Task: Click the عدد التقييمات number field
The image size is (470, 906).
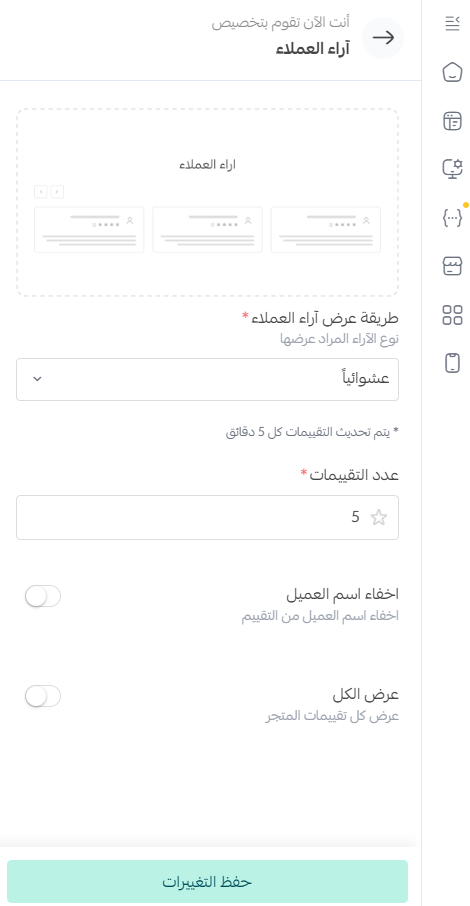Action: [207, 517]
